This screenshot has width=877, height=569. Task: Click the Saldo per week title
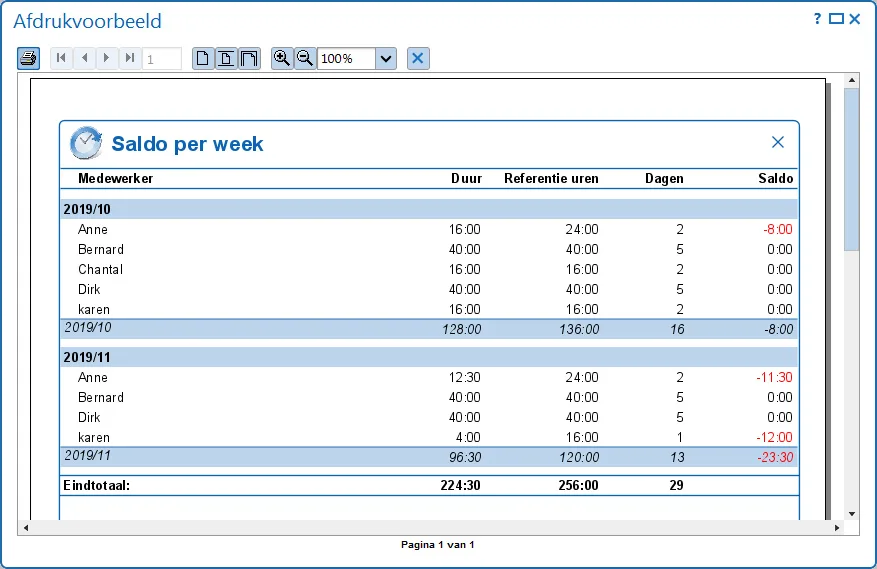point(187,144)
